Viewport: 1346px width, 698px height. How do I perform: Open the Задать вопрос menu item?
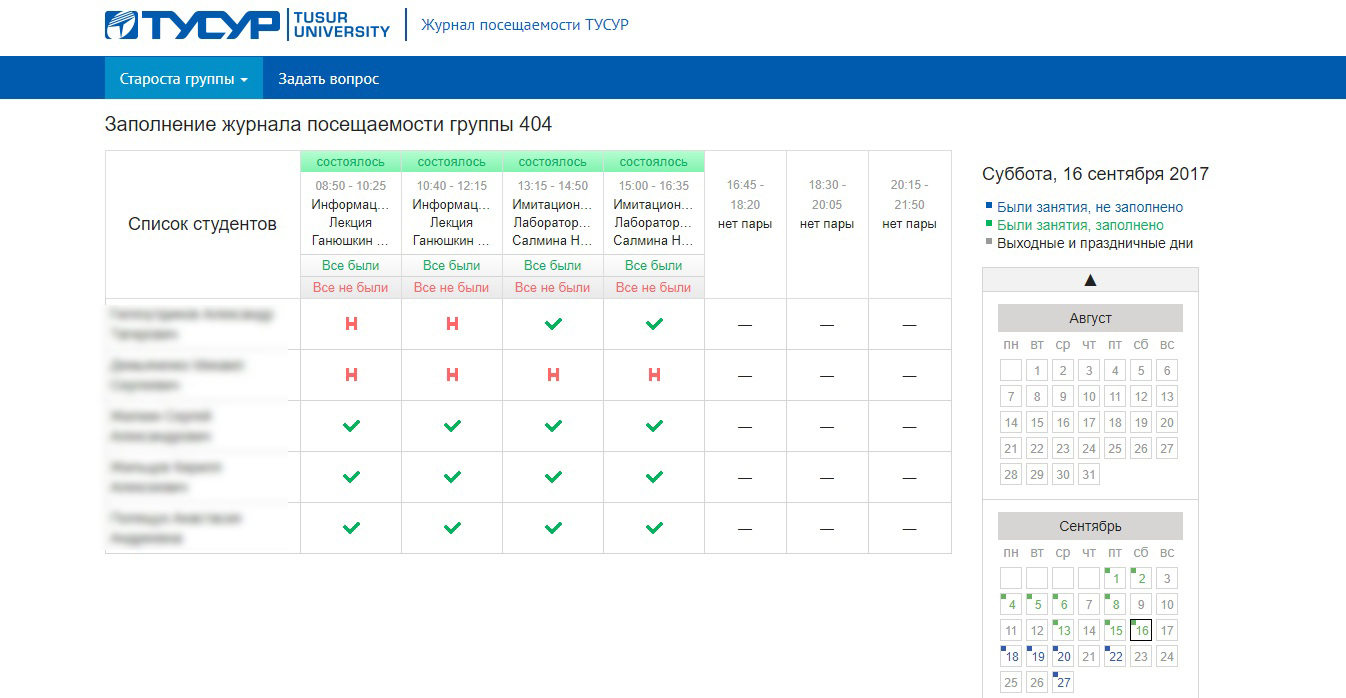point(328,79)
